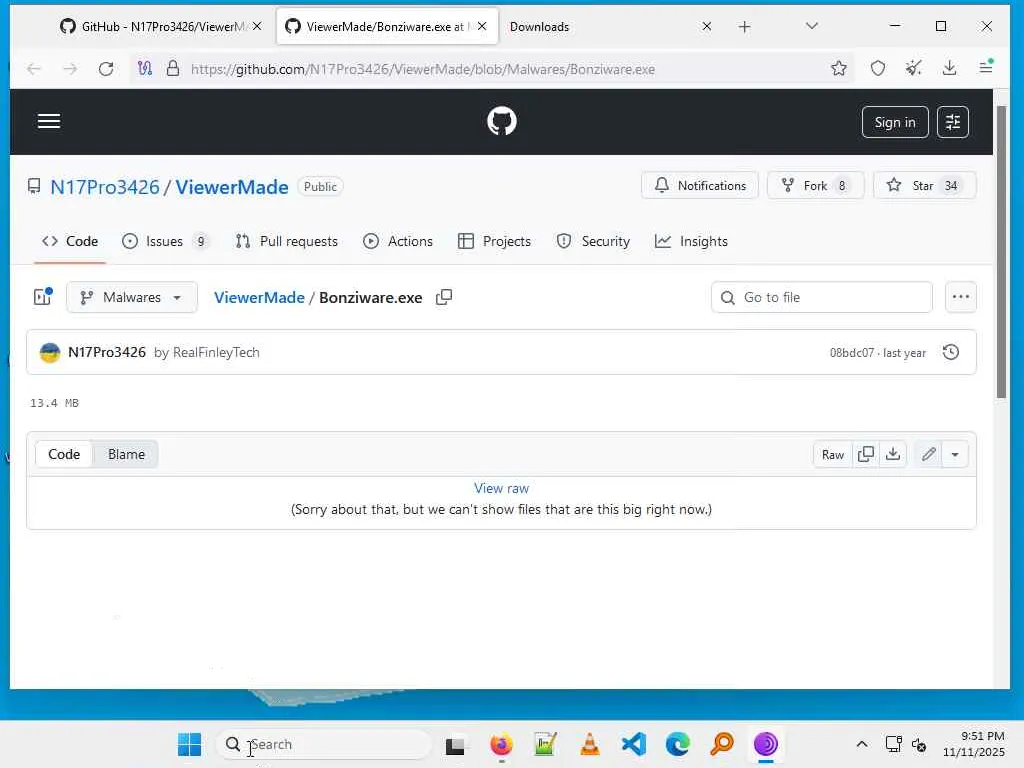
Task: Open the Pull requests tab
Action: pyautogui.click(x=287, y=242)
